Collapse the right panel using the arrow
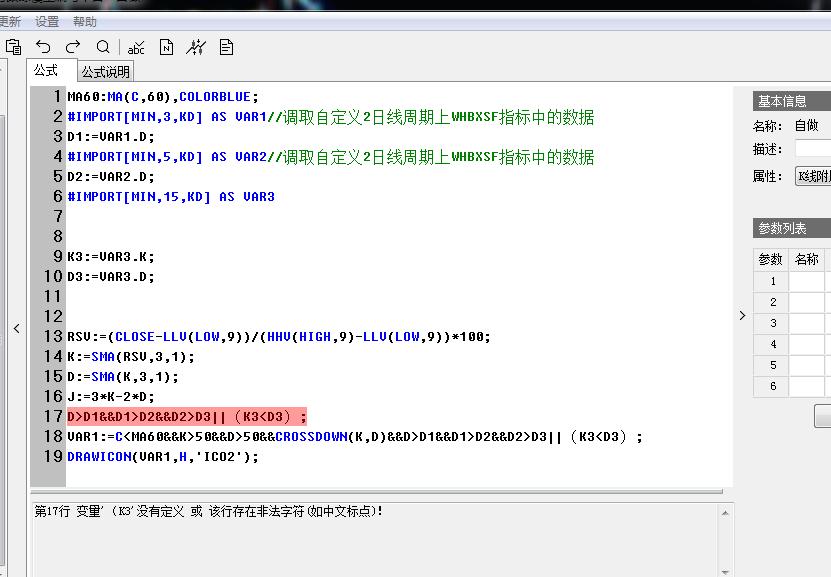The width and height of the screenshot is (831, 577). click(x=742, y=315)
